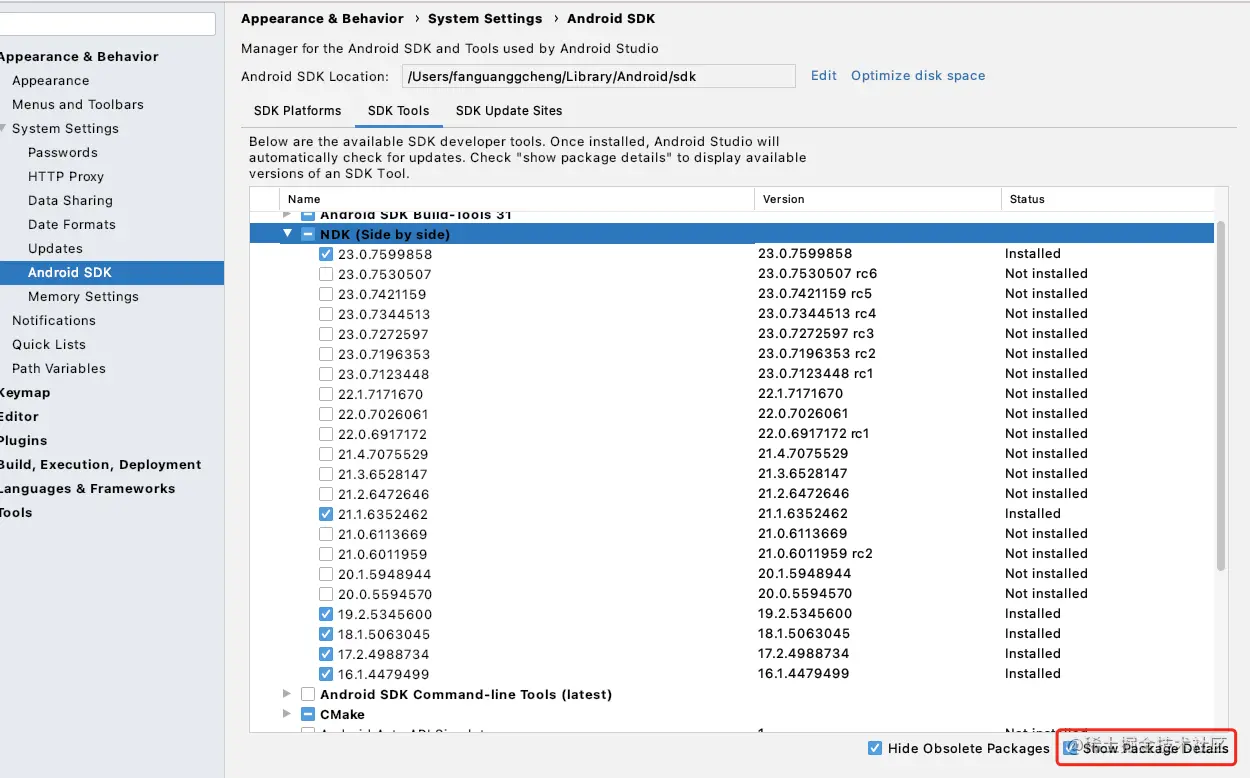
Task: Select version cell 21.0.6011959 rc2
Action: click(815, 554)
